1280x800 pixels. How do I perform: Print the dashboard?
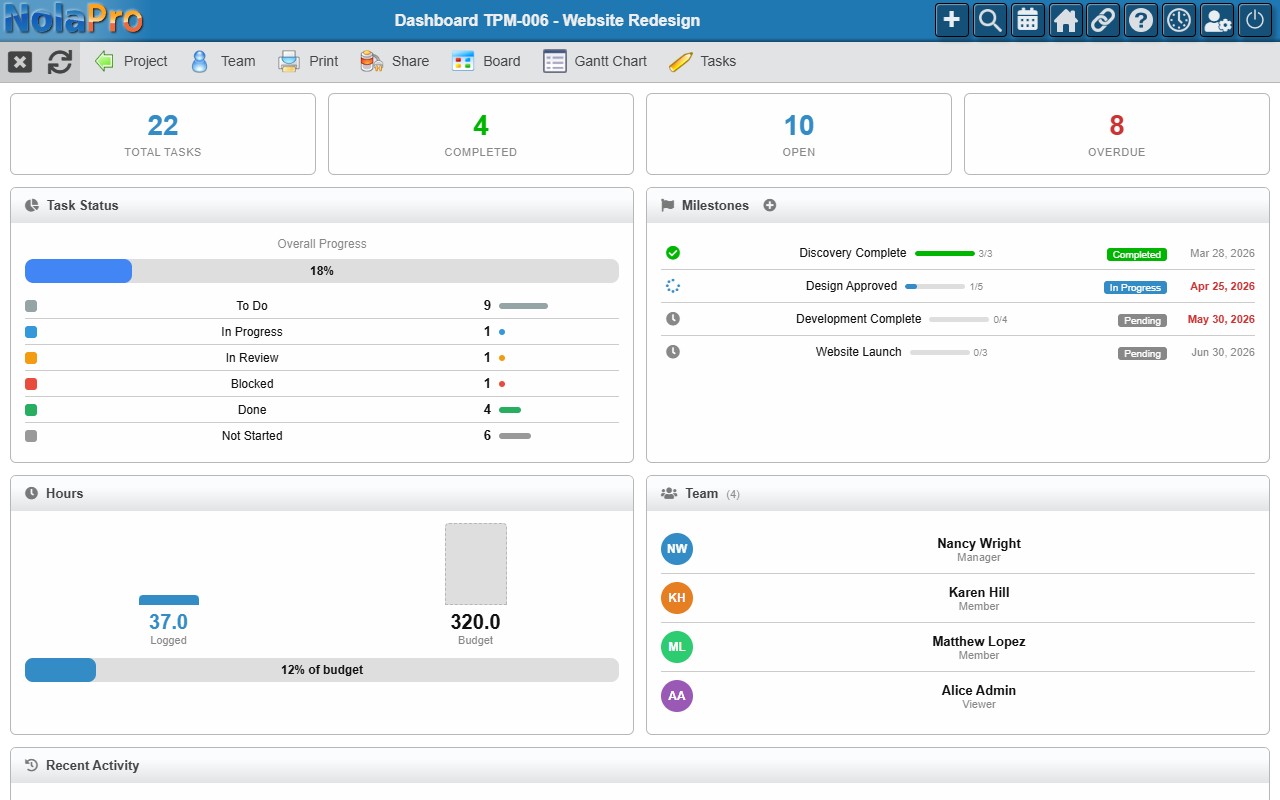coord(308,61)
